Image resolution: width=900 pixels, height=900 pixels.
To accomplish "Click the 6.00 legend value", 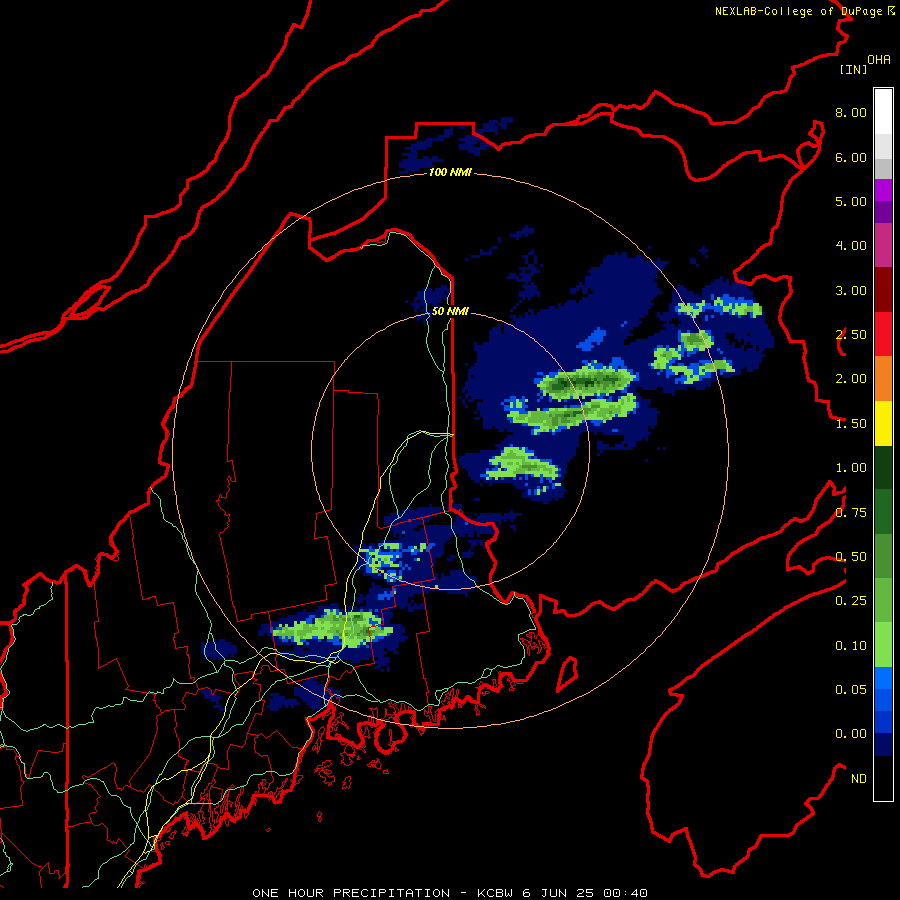I will pos(851,157).
